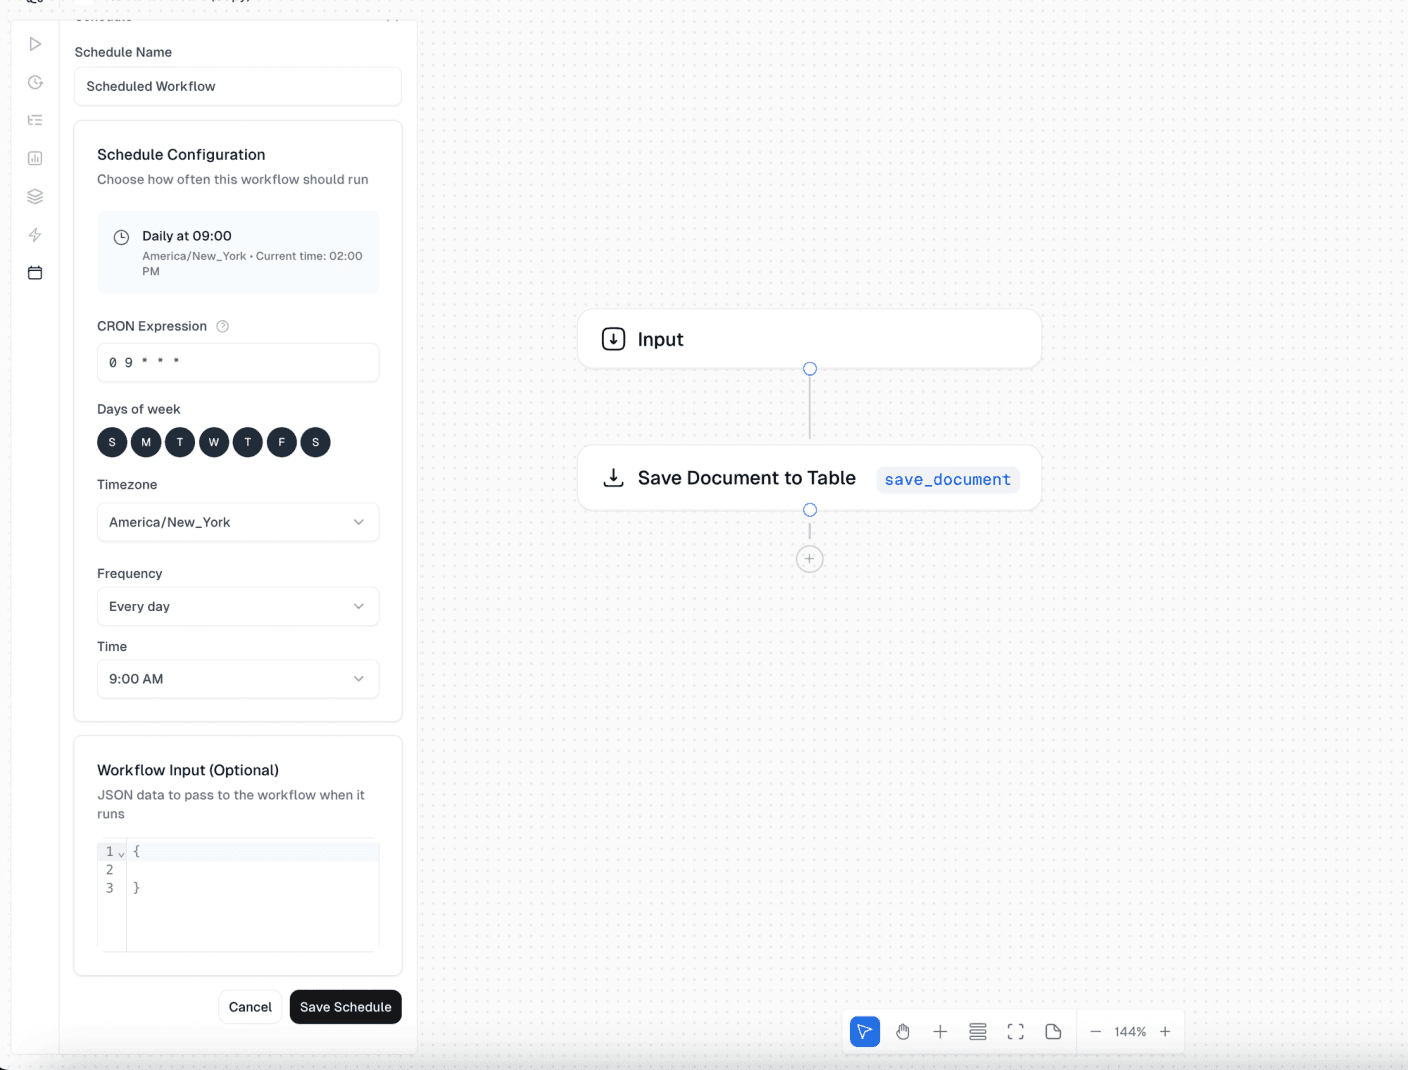This screenshot has height=1070, width=1408.
Task: Open the America/New_York timezone dropdown
Action: 238,522
